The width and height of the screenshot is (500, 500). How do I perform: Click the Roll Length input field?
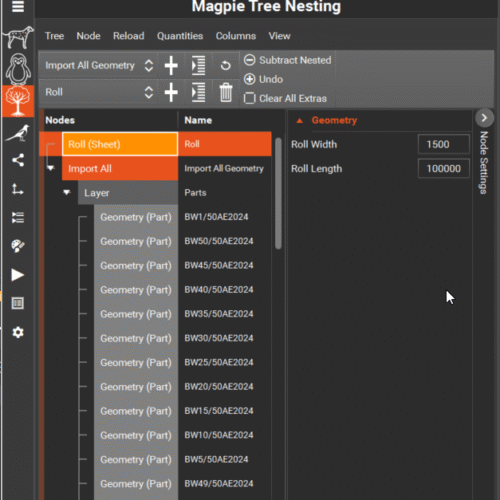pyautogui.click(x=444, y=169)
